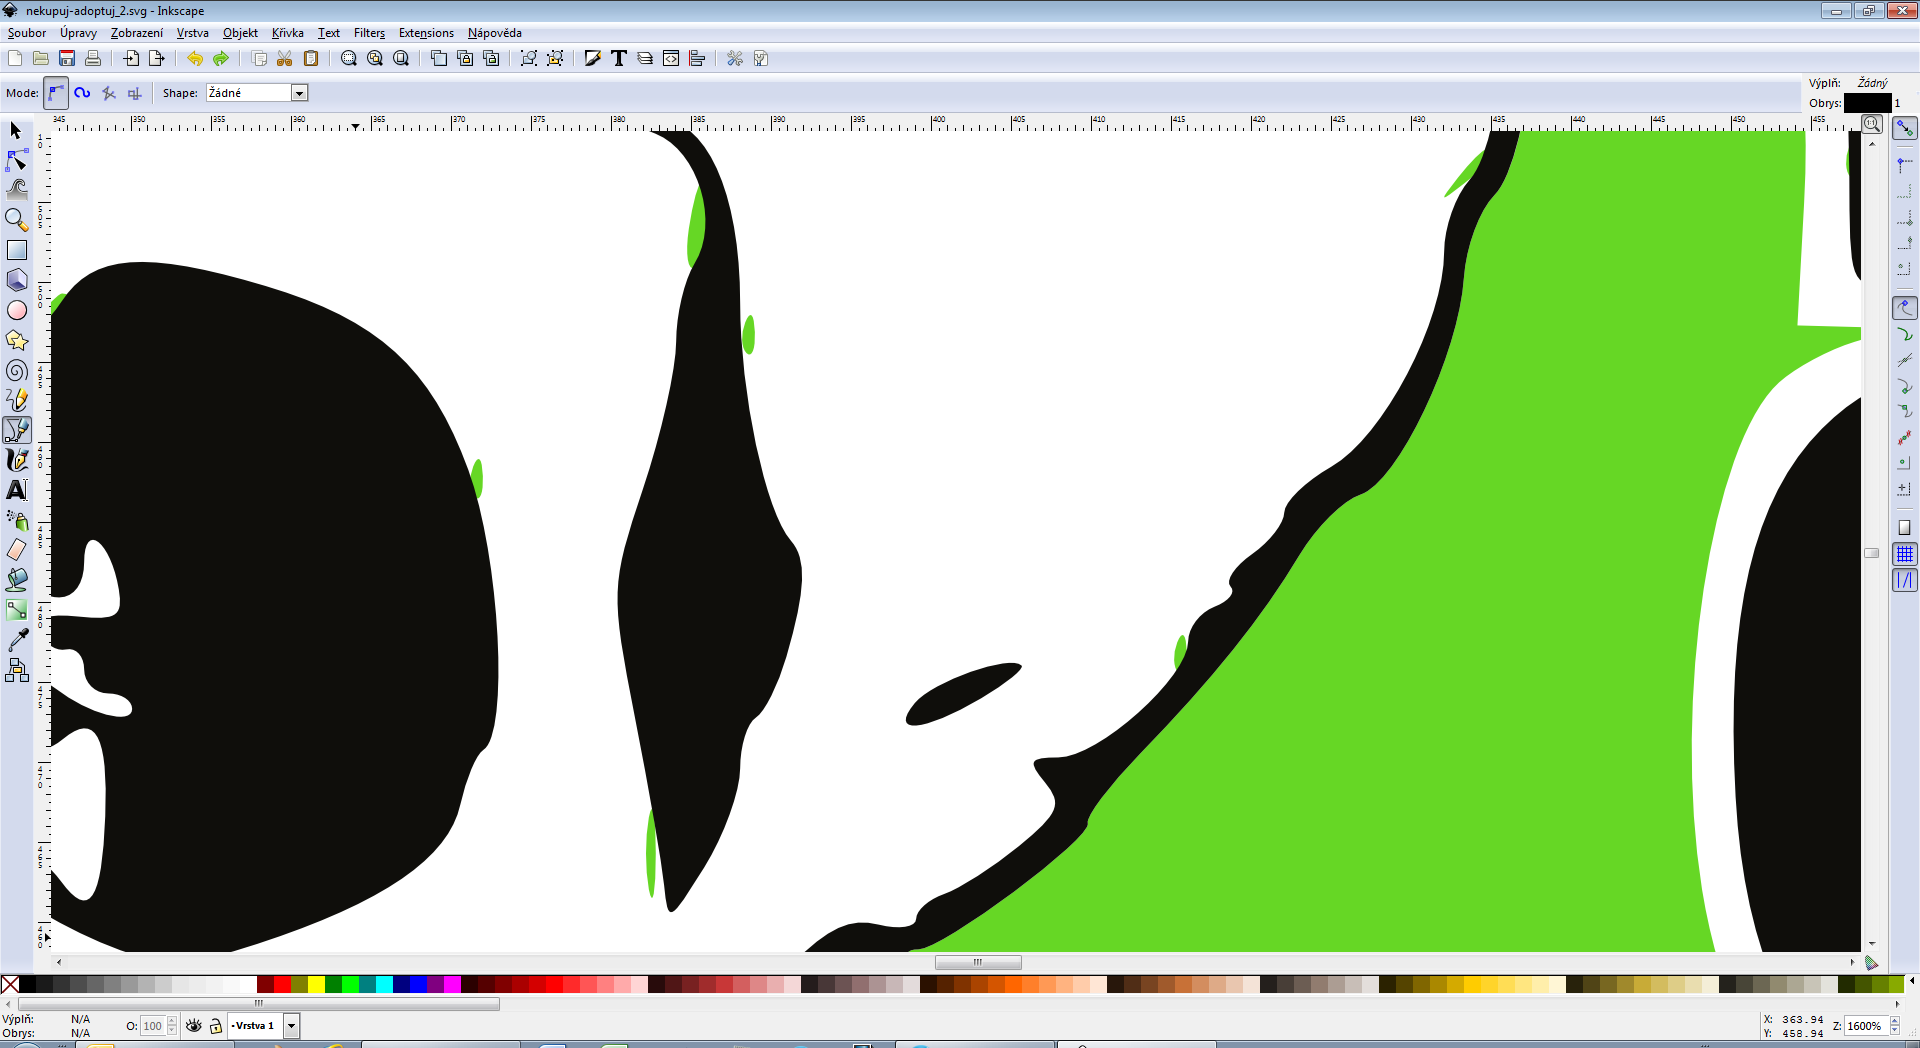This screenshot has width=1920, height=1048.
Task: Select the Rectangle tool
Action: (x=16, y=250)
